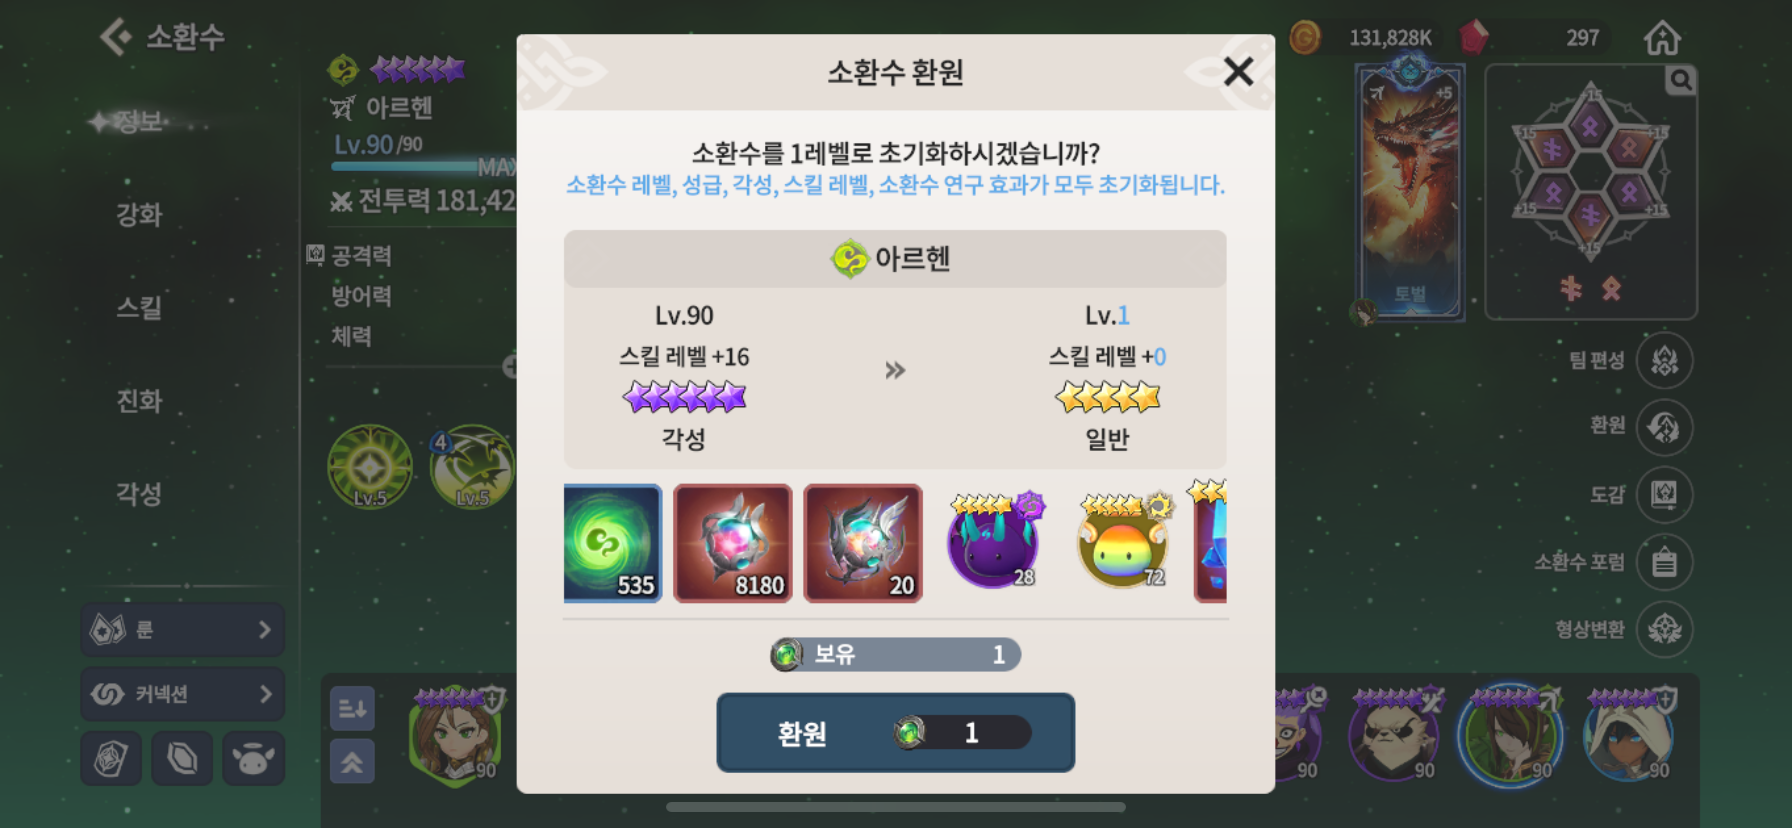Select the green swirl item 535
Viewport: 1792px width, 828px height.
coord(612,543)
